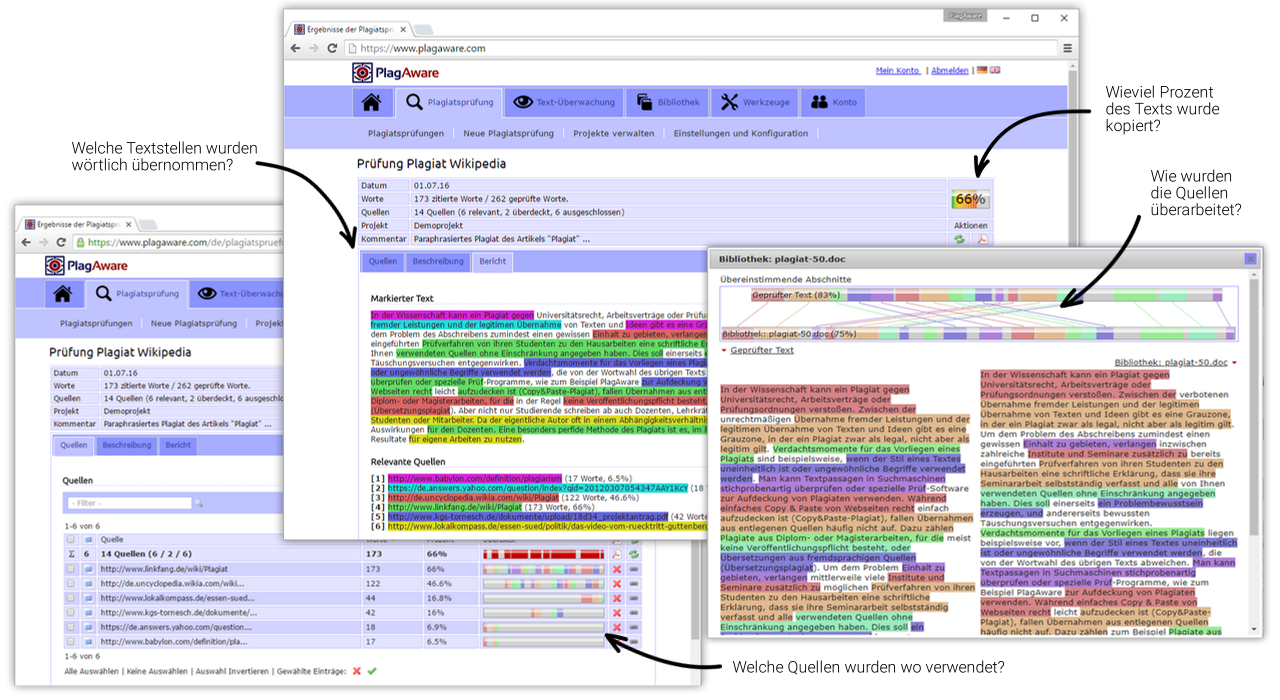This screenshot has width=1280, height=700.
Task: Click PlagAware logo in center window
Action: click(395, 72)
